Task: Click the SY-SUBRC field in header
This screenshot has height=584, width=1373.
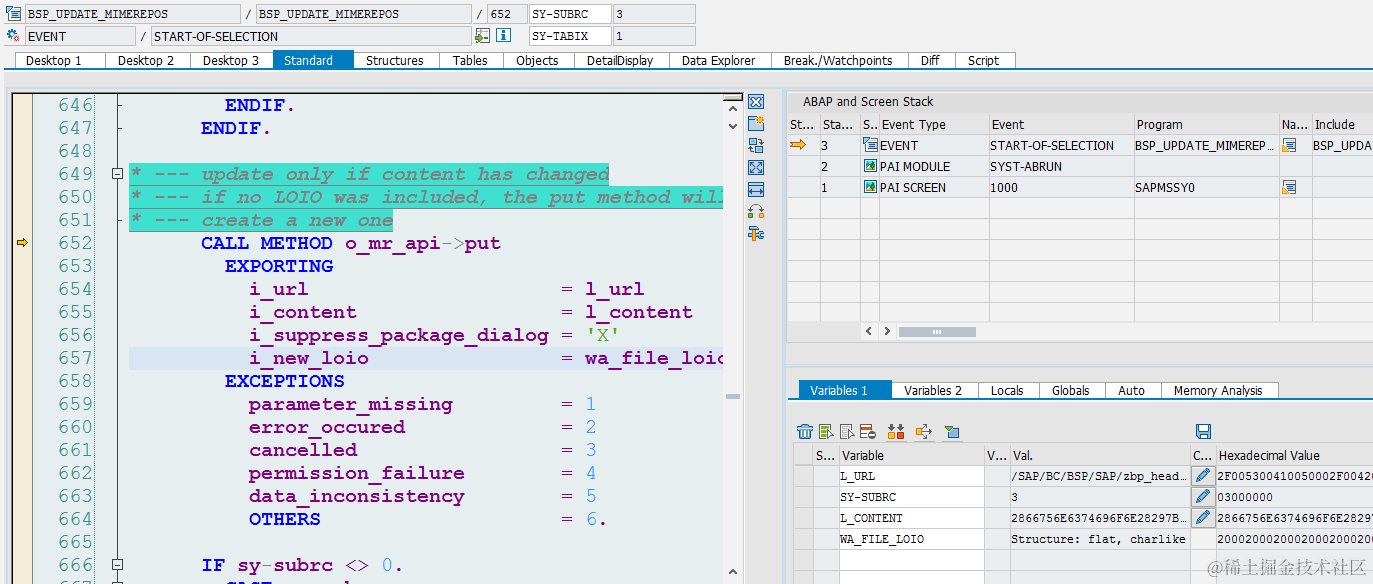Action: 569,14
